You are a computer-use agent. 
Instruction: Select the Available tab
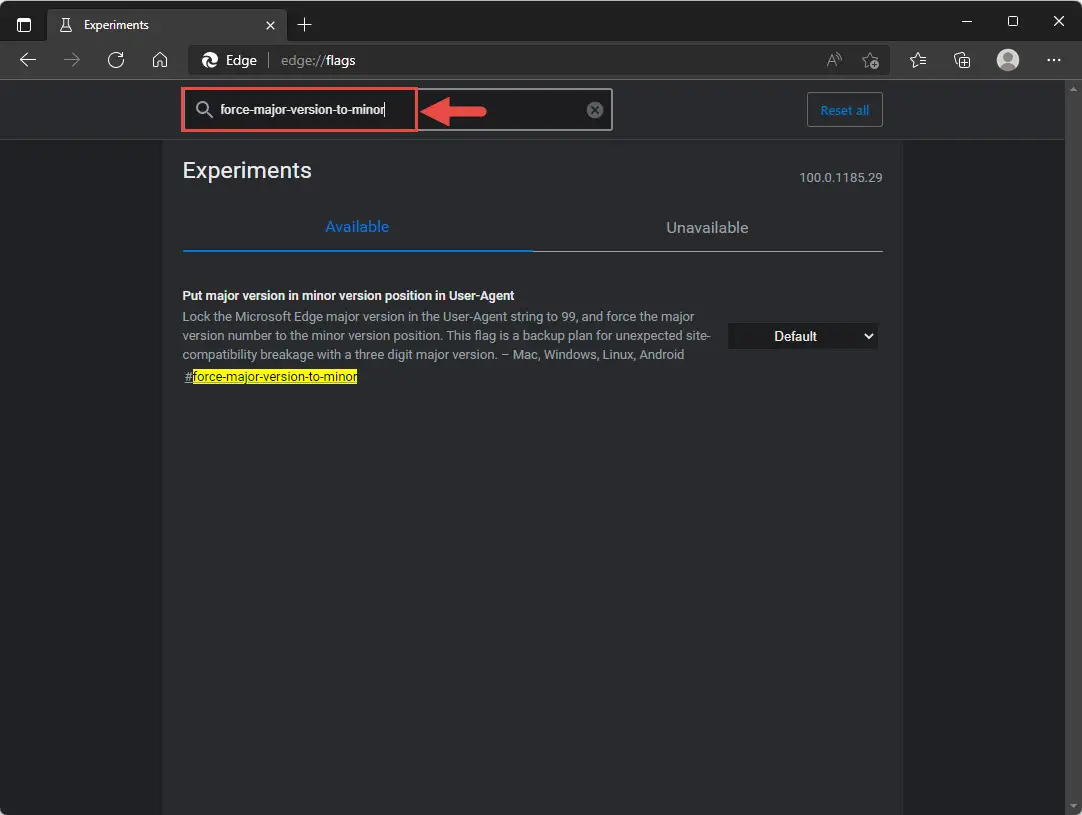357,227
